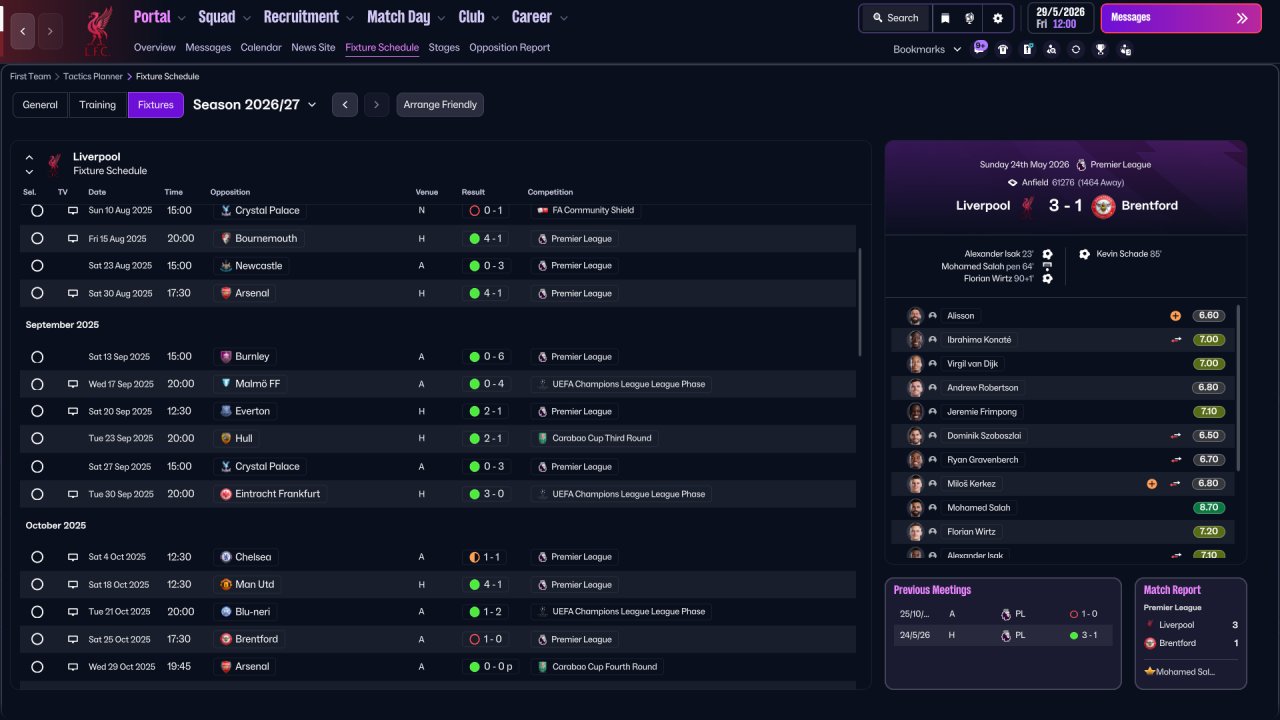Viewport: 1280px width, 720px height.
Task: Select the Newcastle fixture radio button
Action: 37,266
